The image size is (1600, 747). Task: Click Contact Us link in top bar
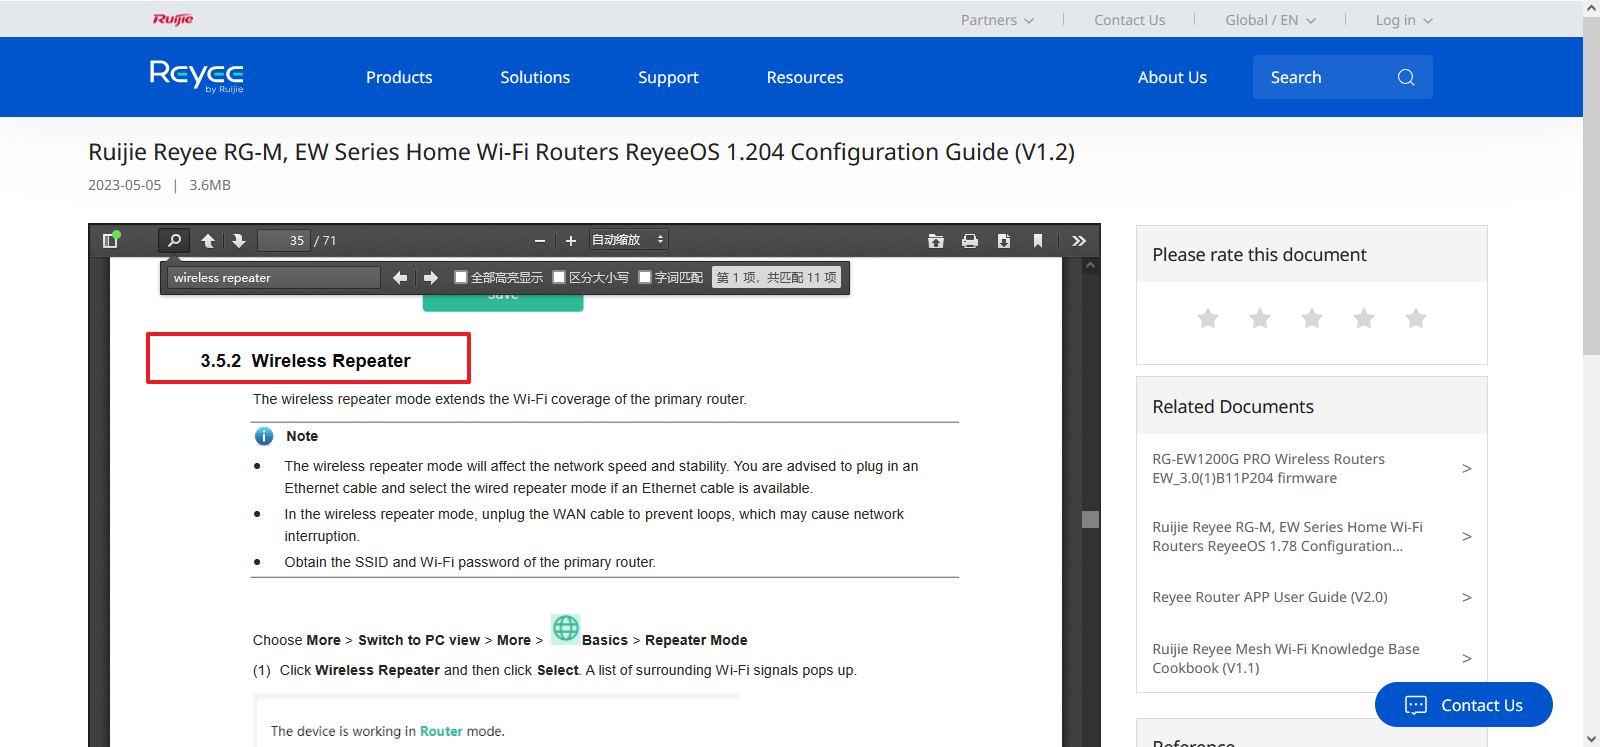click(1129, 20)
